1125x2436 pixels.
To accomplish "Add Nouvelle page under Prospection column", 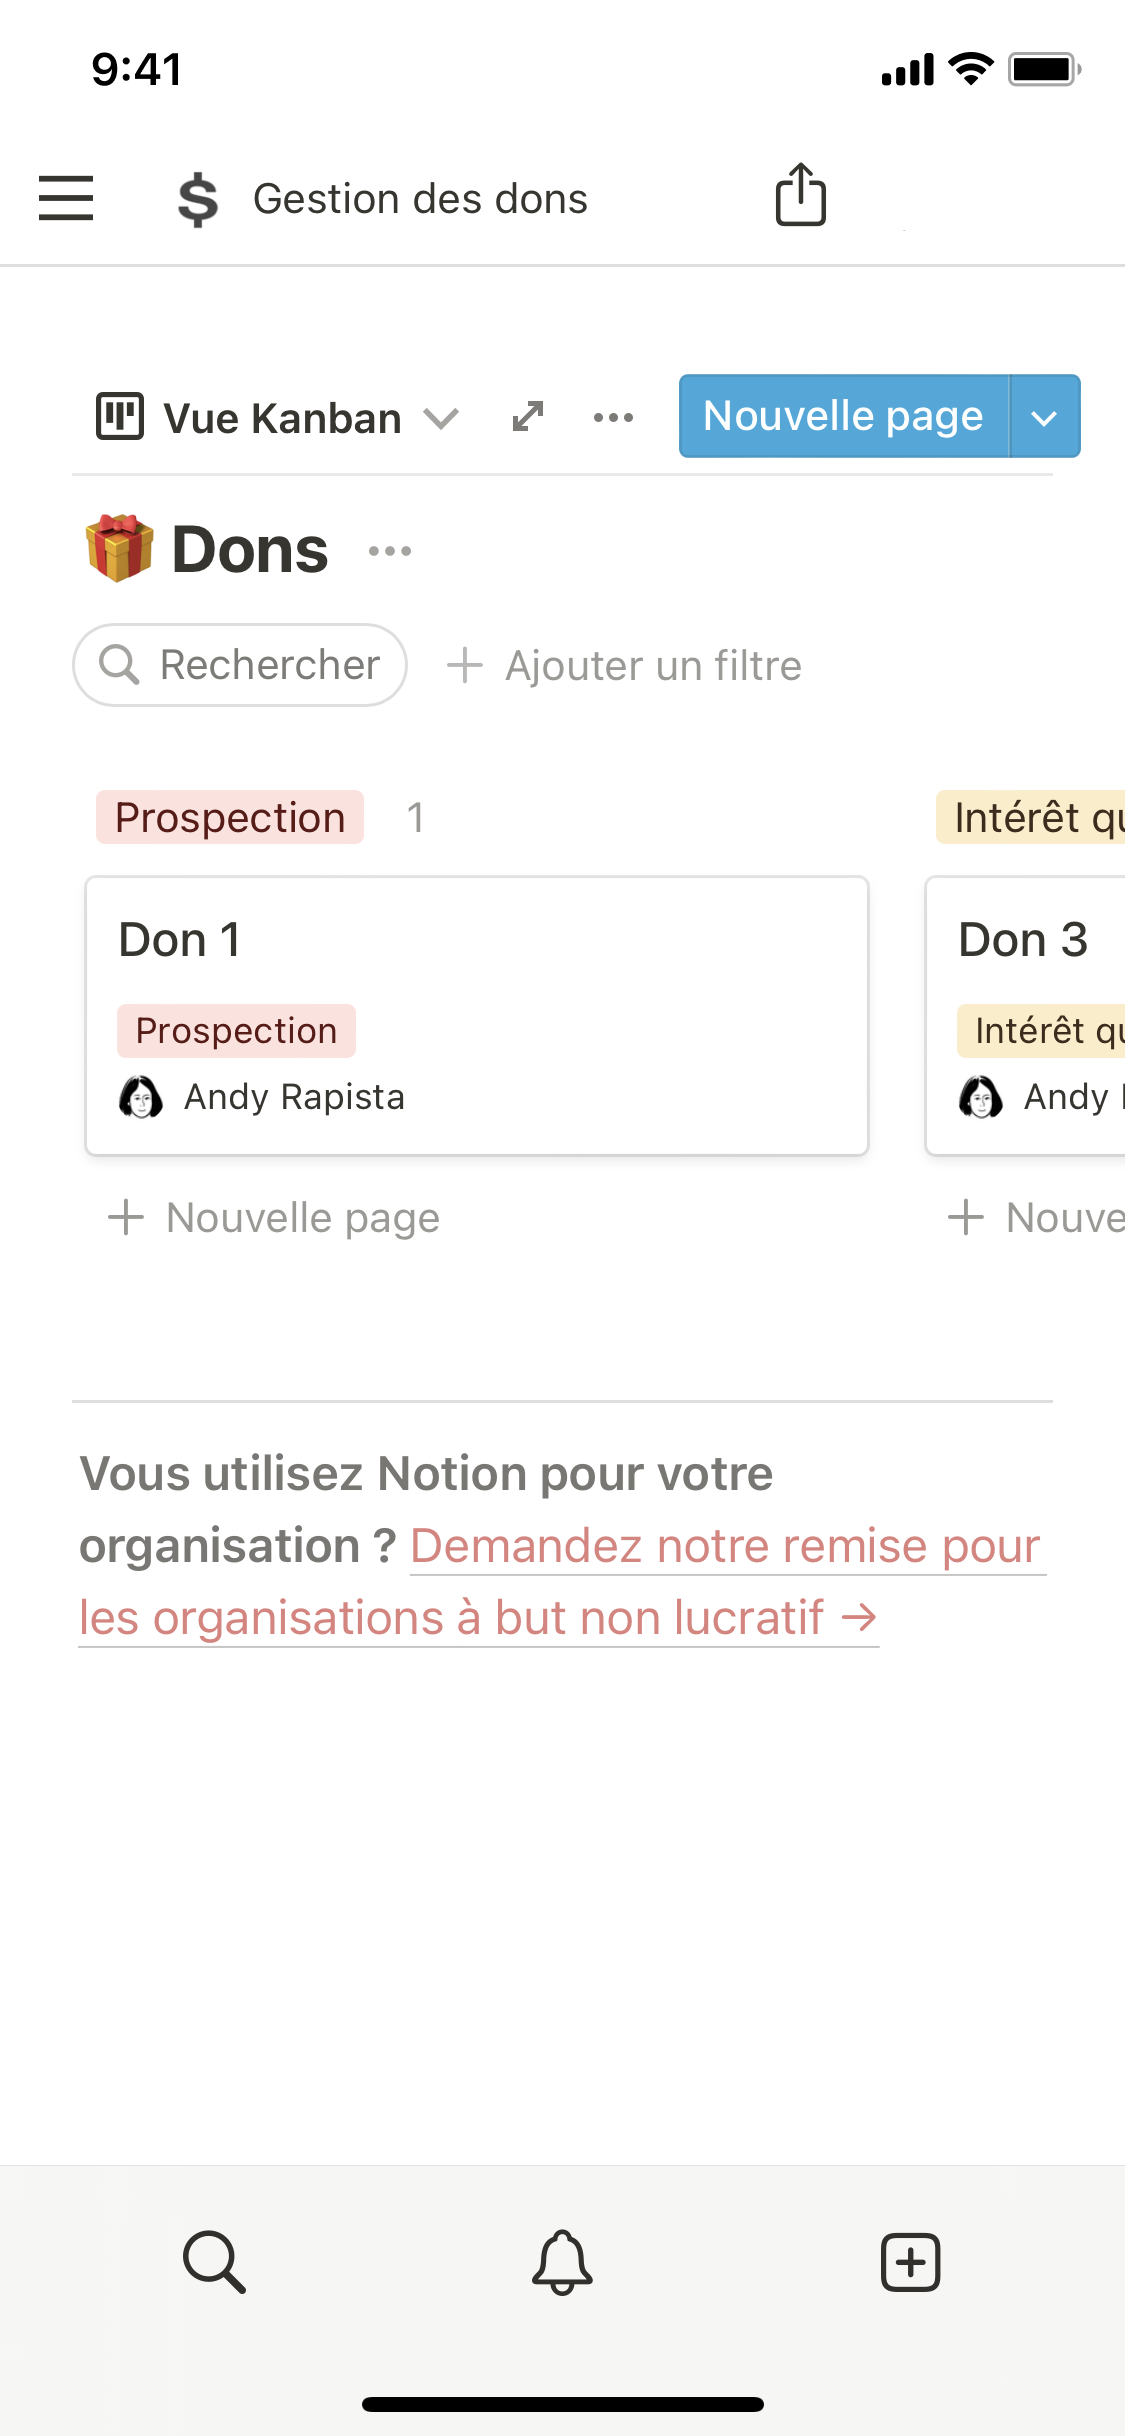I will 274,1218.
